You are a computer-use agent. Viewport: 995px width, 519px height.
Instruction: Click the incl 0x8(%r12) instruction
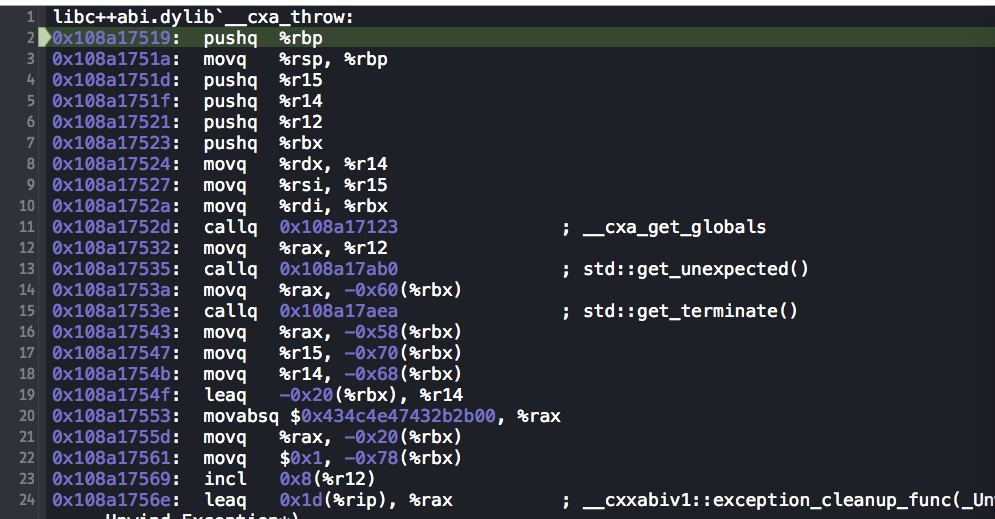point(290,479)
